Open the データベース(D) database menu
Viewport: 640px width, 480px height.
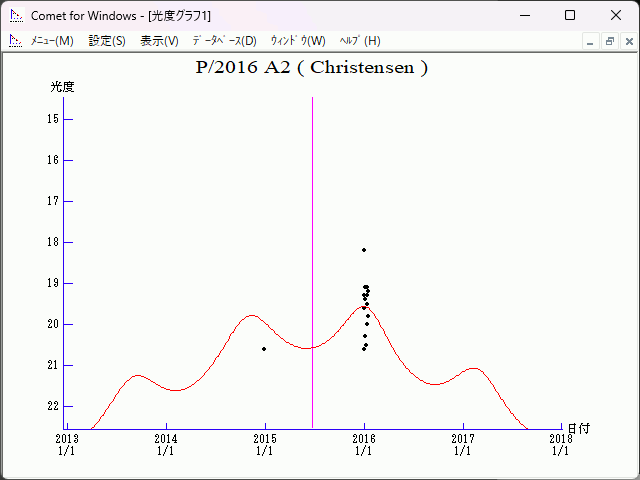point(224,41)
